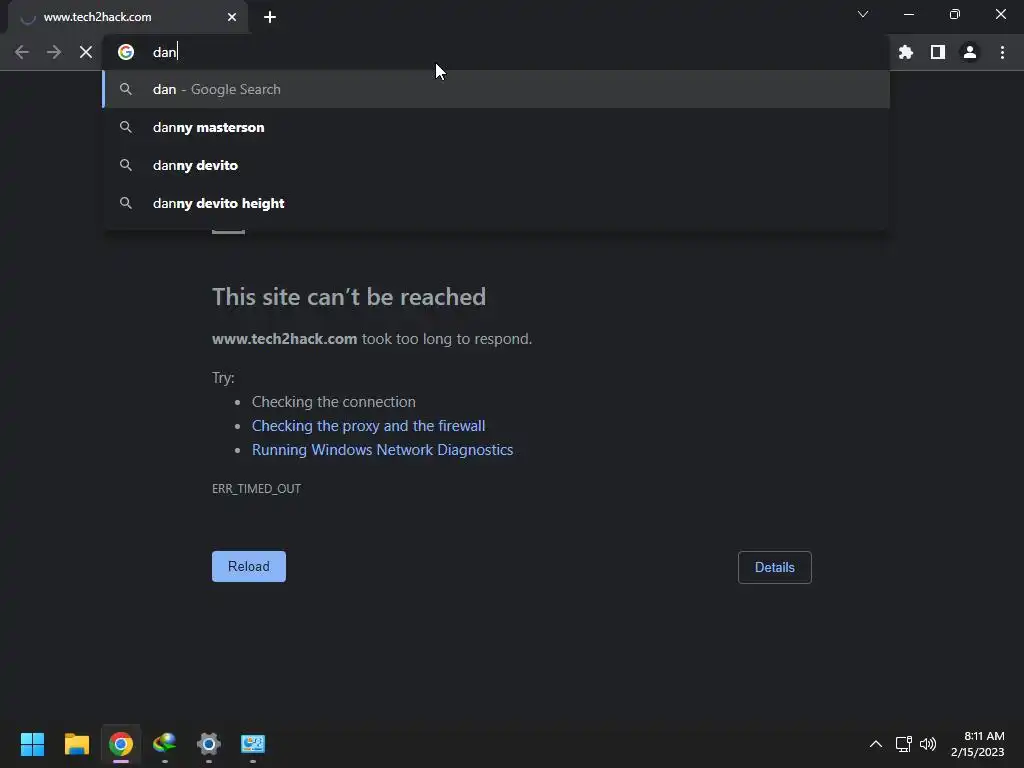Open the Extensions puzzle icon

coord(906,52)
